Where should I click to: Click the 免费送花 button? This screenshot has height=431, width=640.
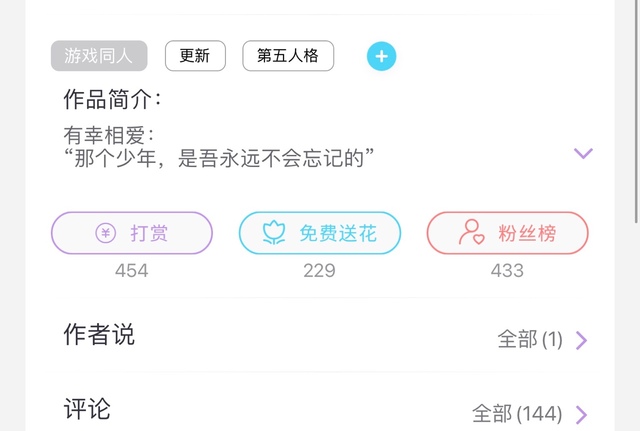tap(320, 233)
